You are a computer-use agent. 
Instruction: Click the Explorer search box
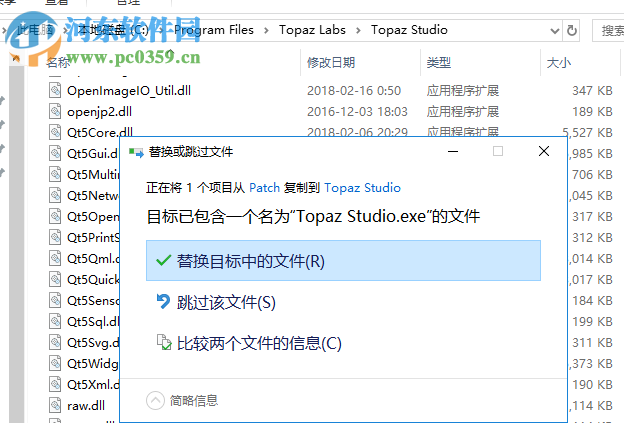tap(608, 31)
